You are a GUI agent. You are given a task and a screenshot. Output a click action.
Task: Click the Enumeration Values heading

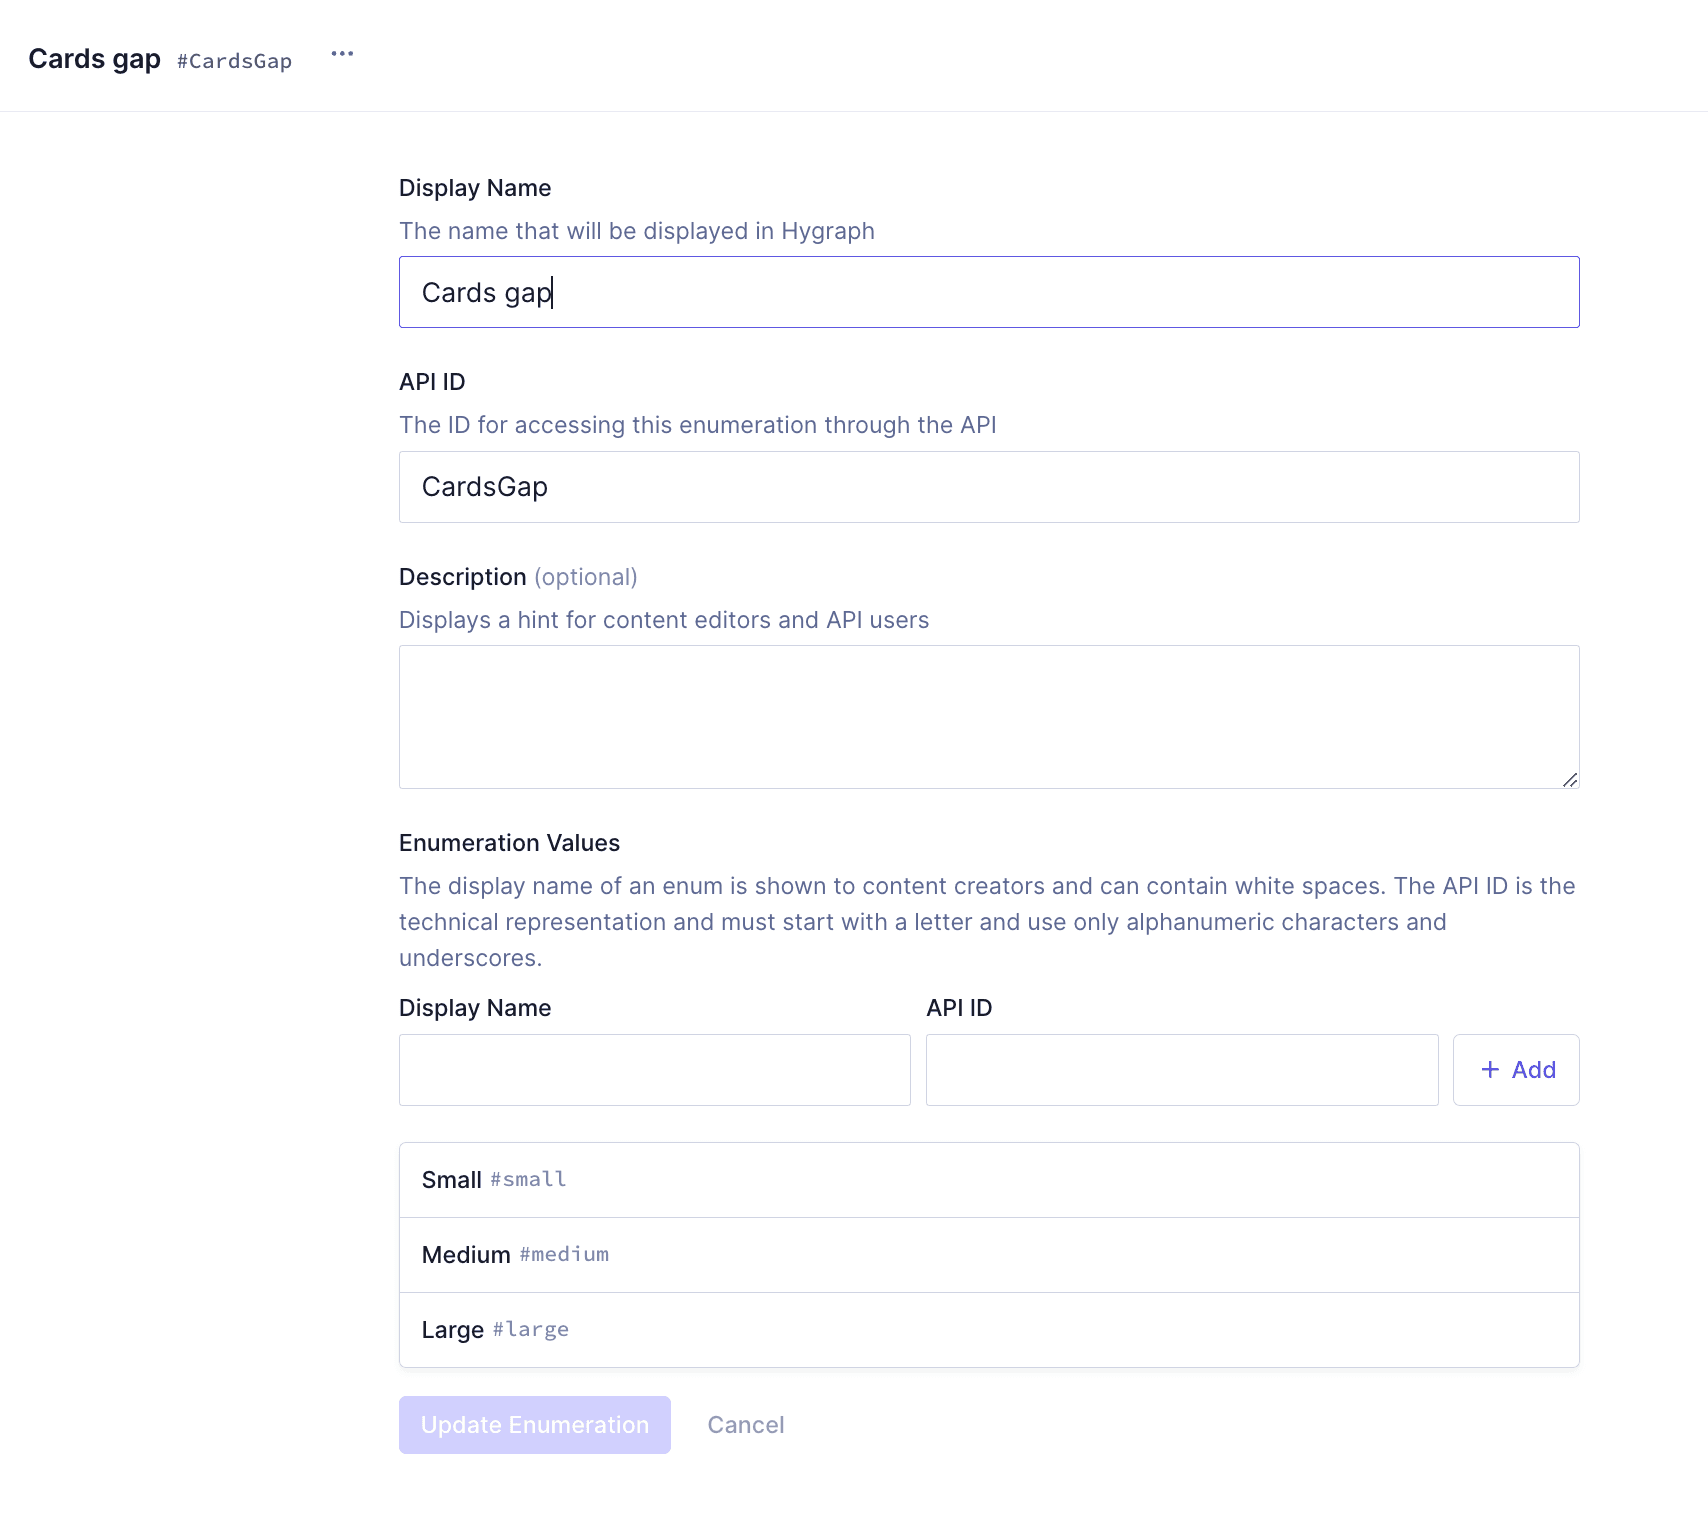coord(509,843)
